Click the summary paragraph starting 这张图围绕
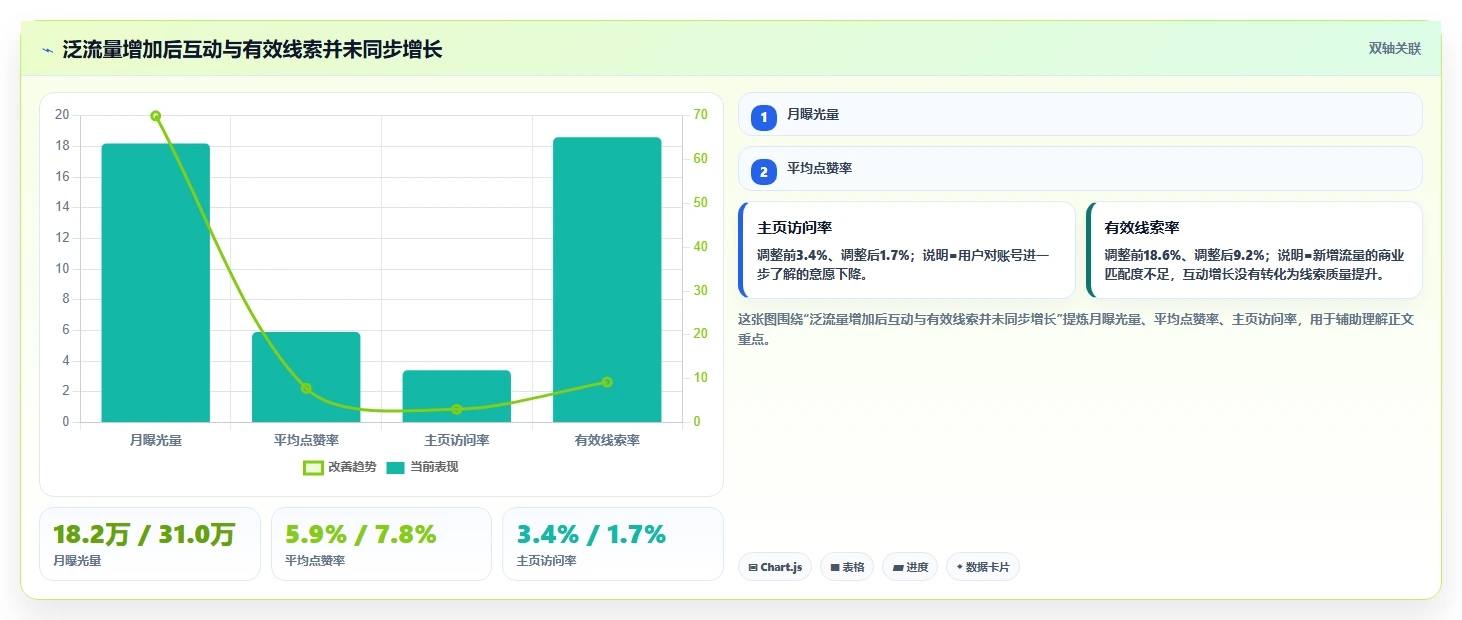 [1076, 329]
